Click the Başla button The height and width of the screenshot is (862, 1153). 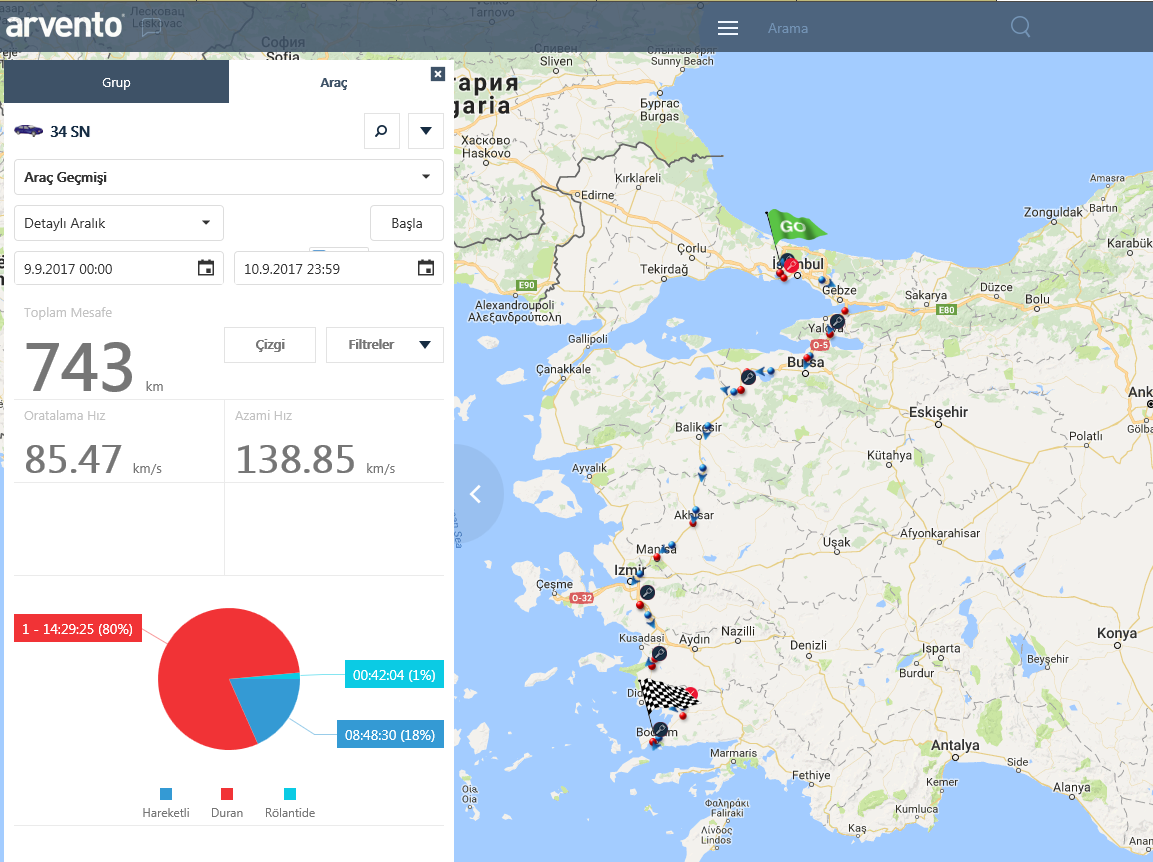407,223
